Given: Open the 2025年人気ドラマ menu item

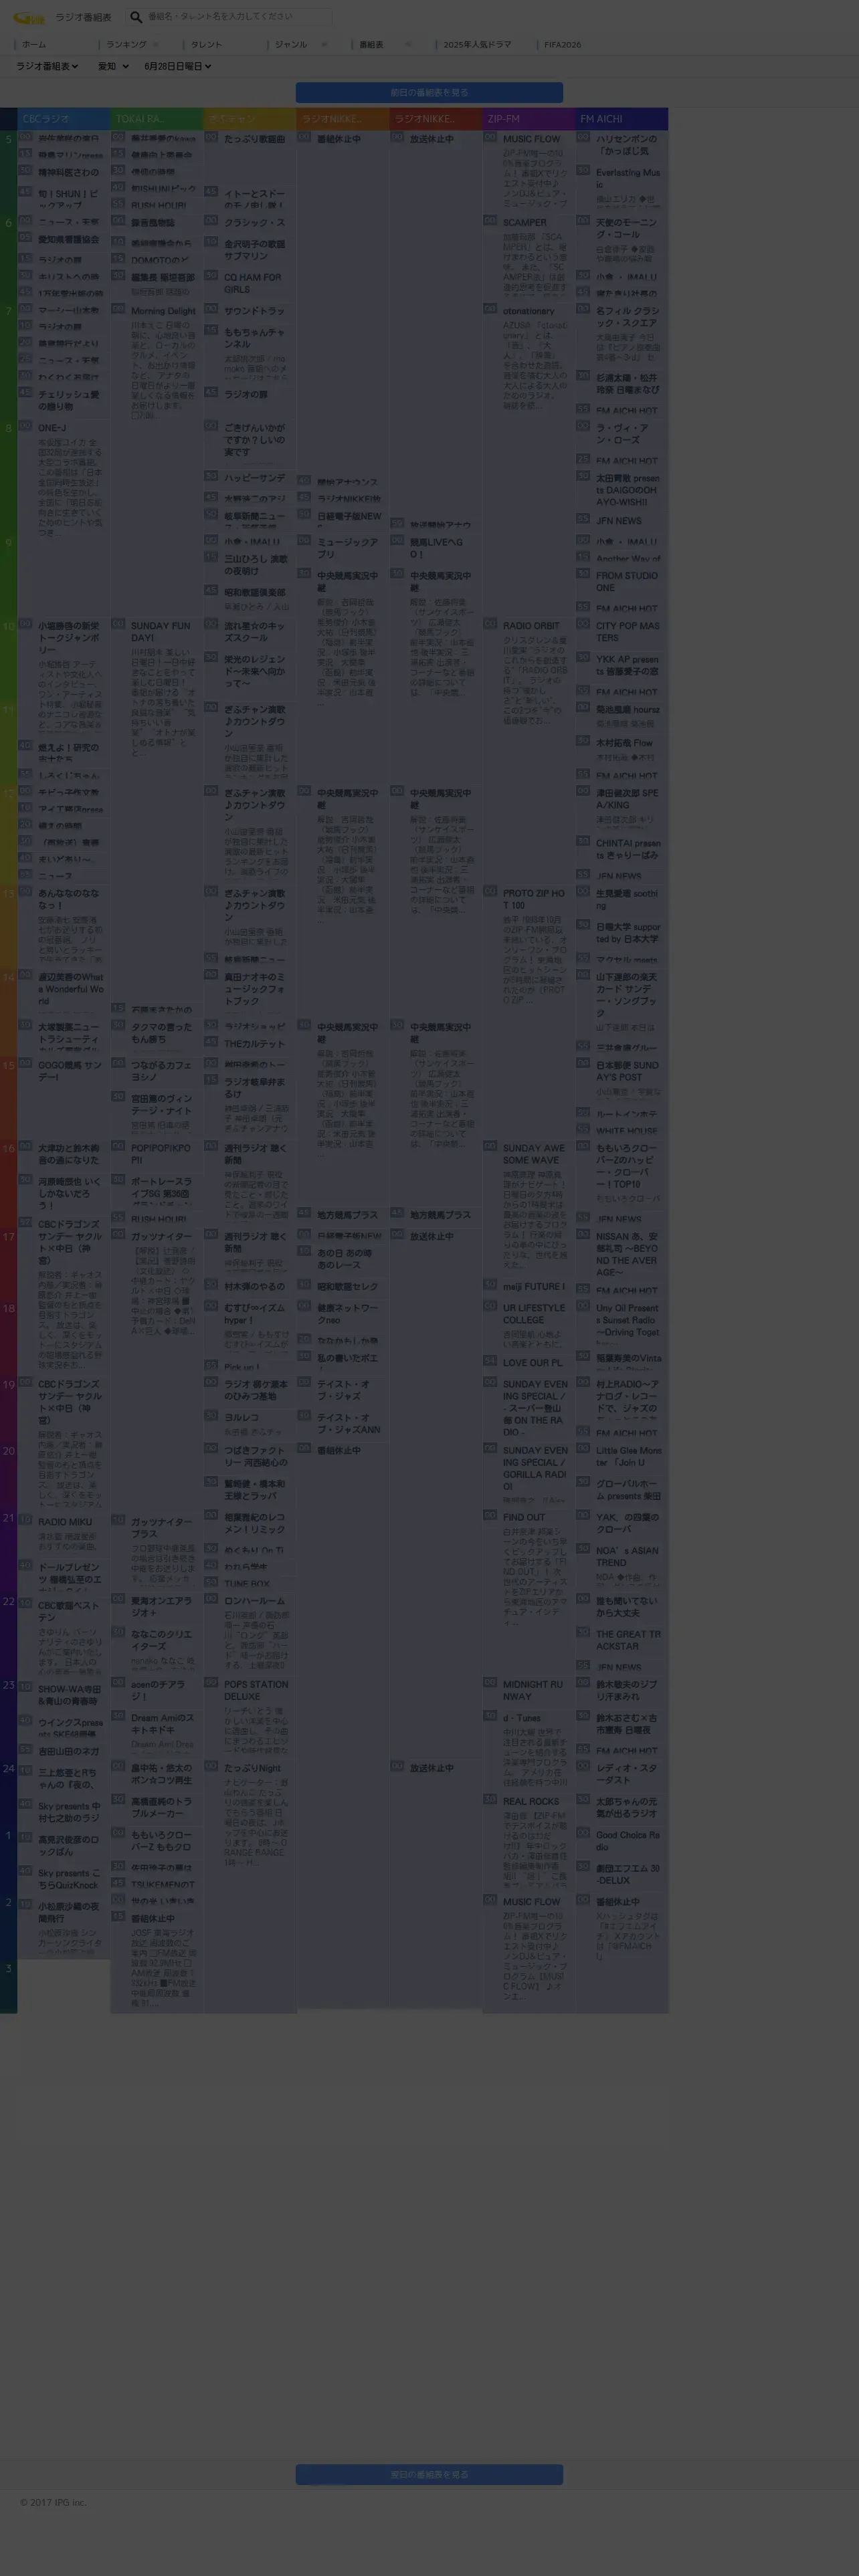Looking at the screenshot, I should click(477, 45).
